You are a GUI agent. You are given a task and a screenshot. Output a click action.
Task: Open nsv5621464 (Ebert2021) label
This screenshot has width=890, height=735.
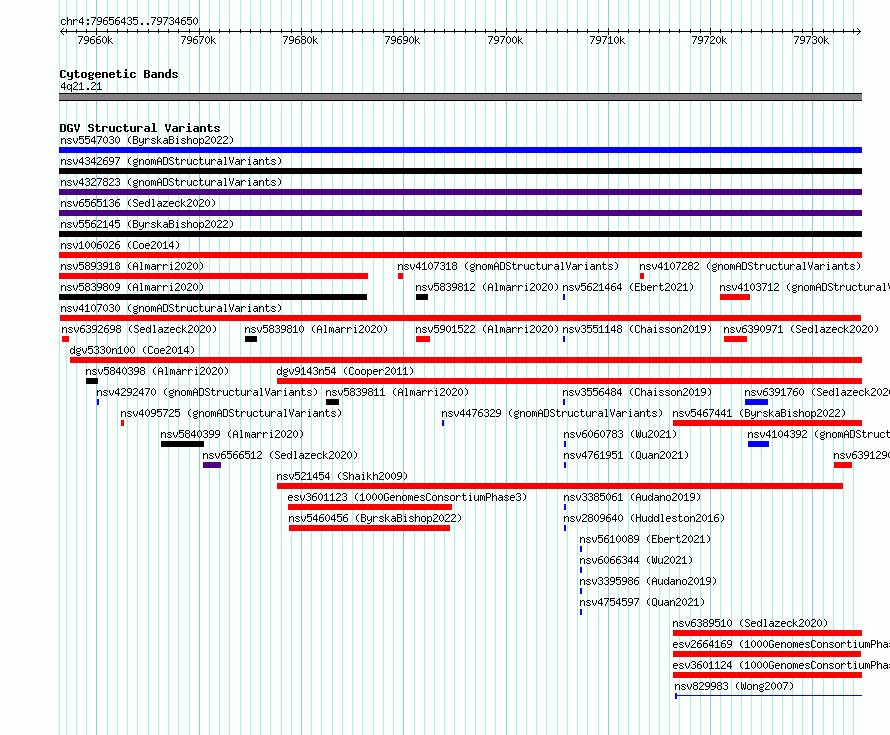(628, 287)
